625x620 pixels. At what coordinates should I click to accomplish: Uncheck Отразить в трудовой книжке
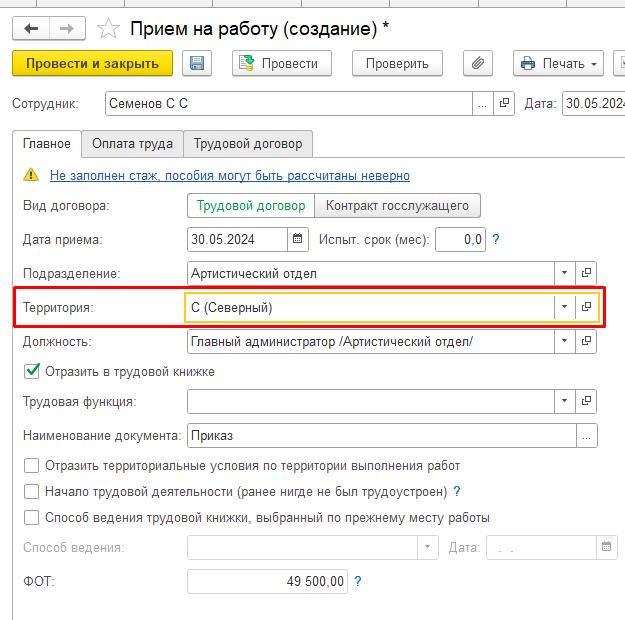[x=32, y=371]
